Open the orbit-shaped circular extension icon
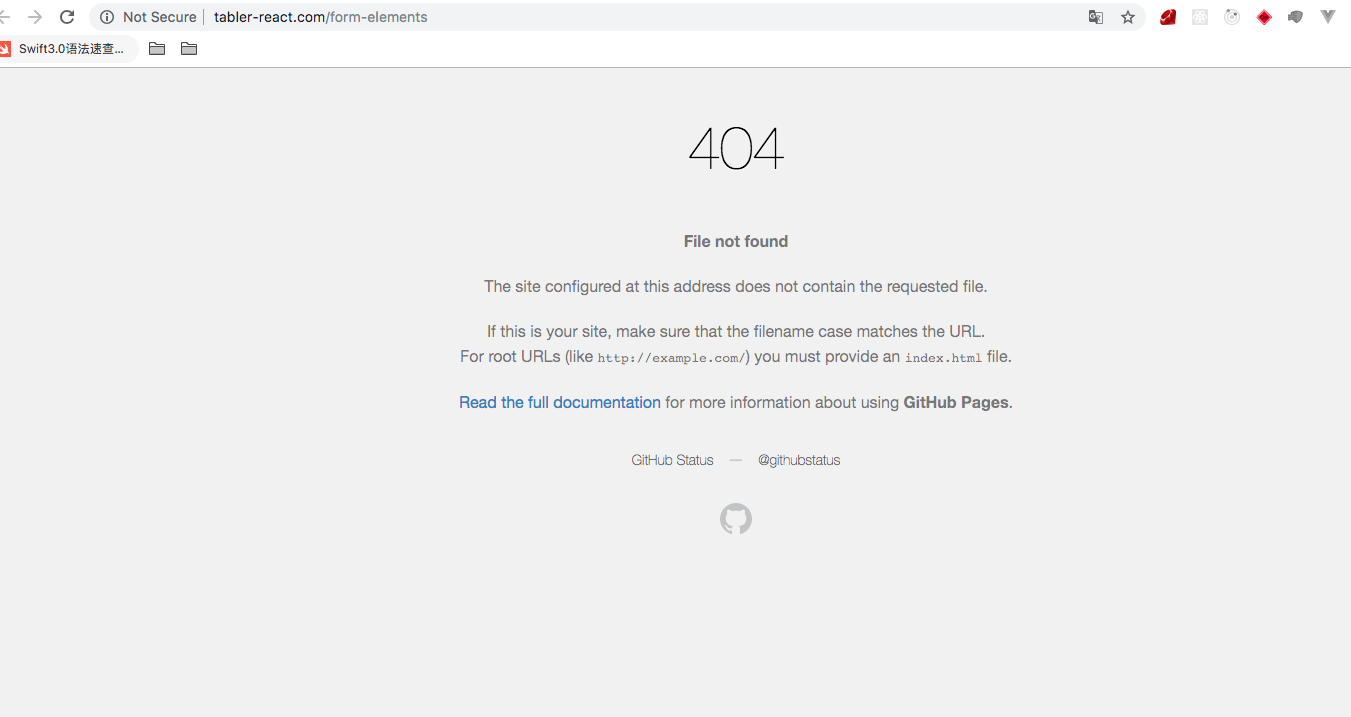Viewport: 1351px width, 717px height. click(1231, 16)
